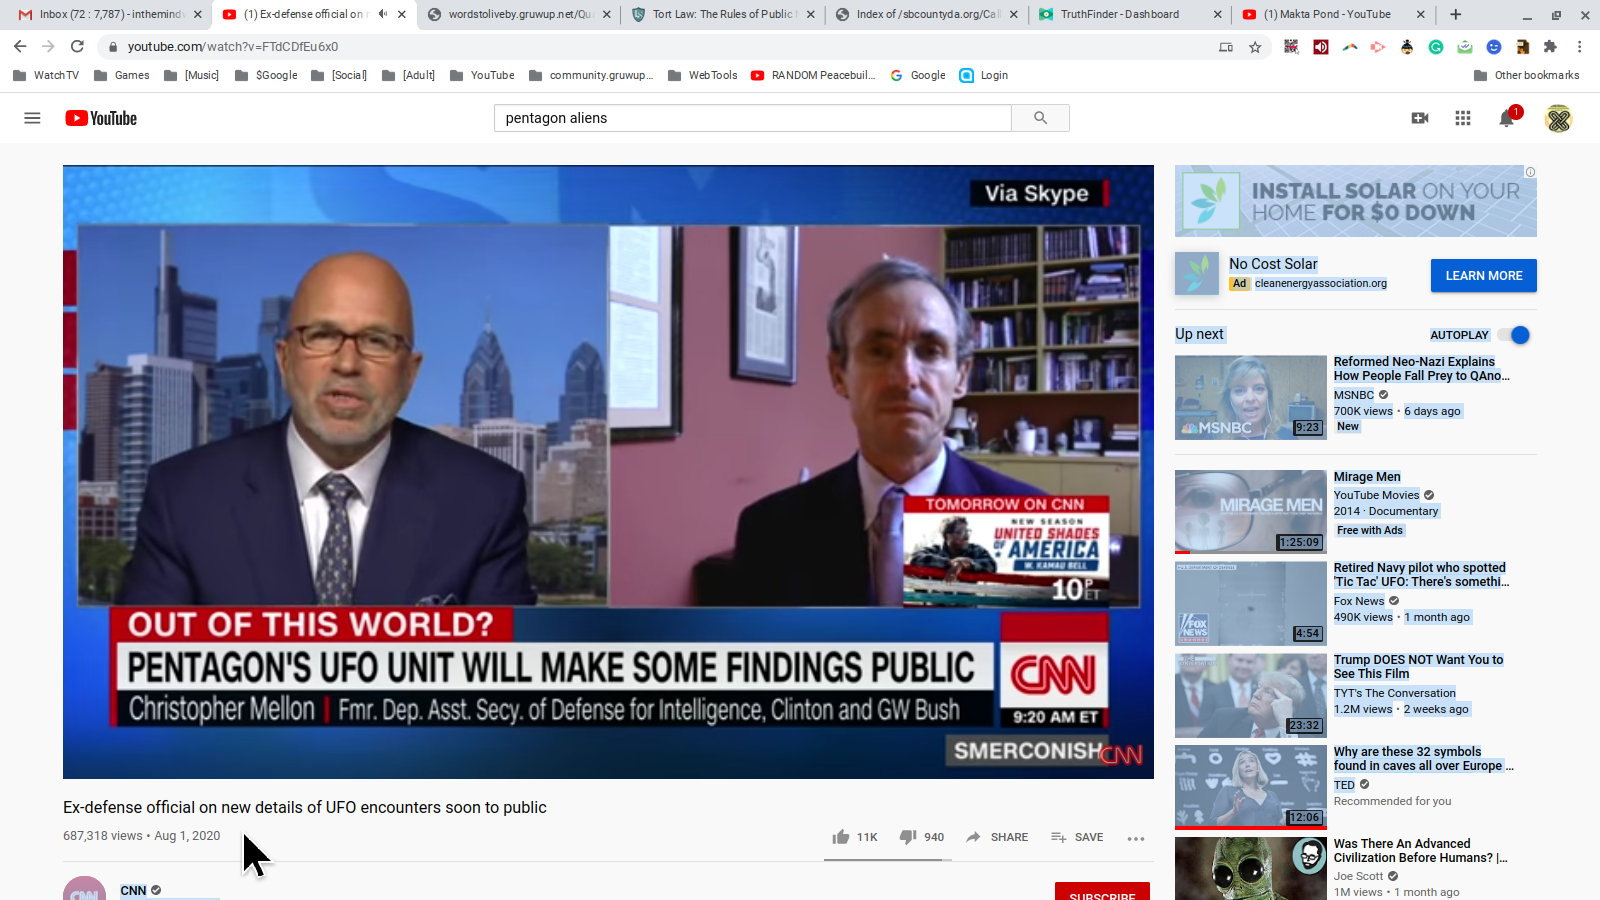Switch to the Tort Law tab
The image size is (1600, 900).
[723, 14]
